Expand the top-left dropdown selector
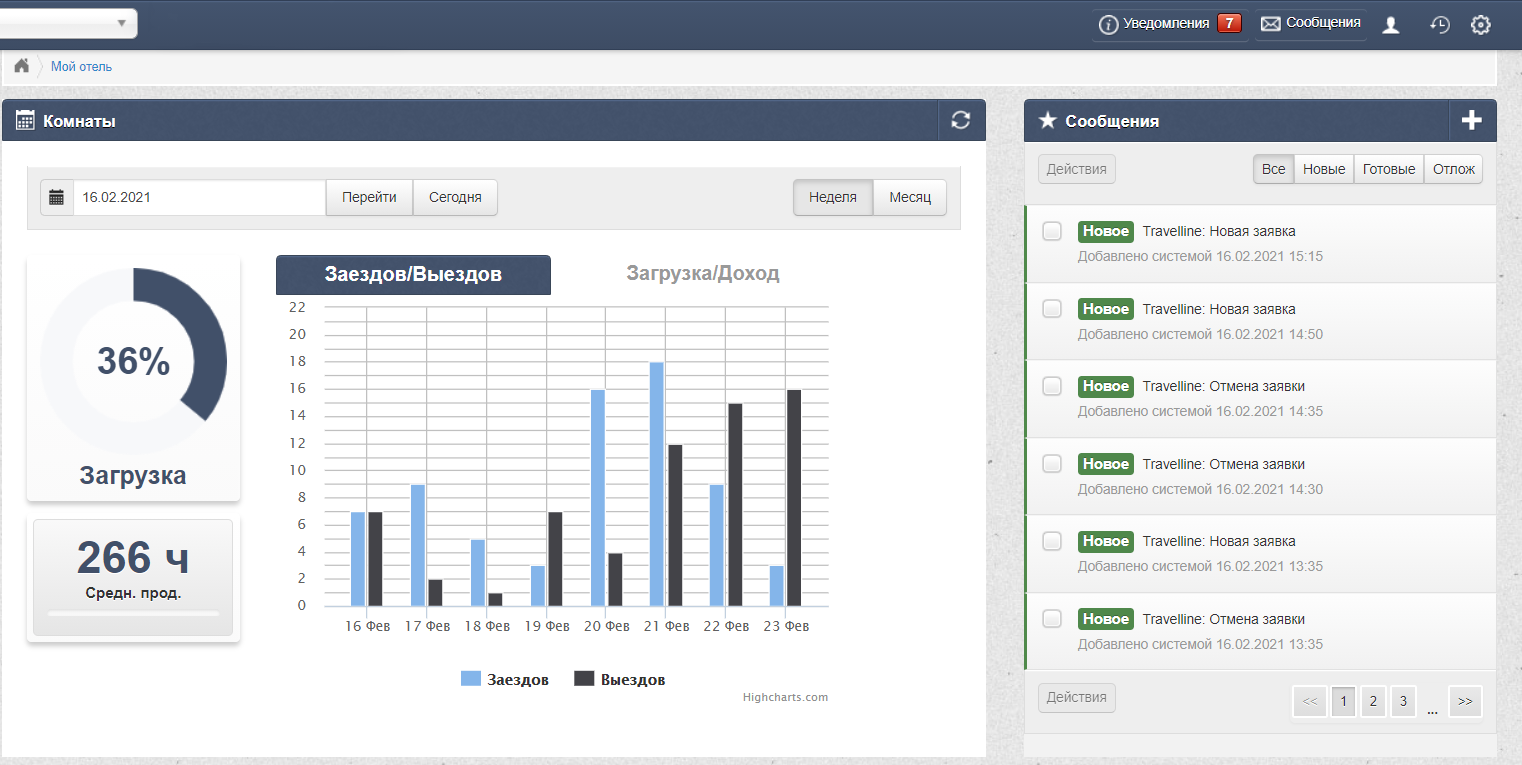This screenshot has height=765, width=1522. 67,23
